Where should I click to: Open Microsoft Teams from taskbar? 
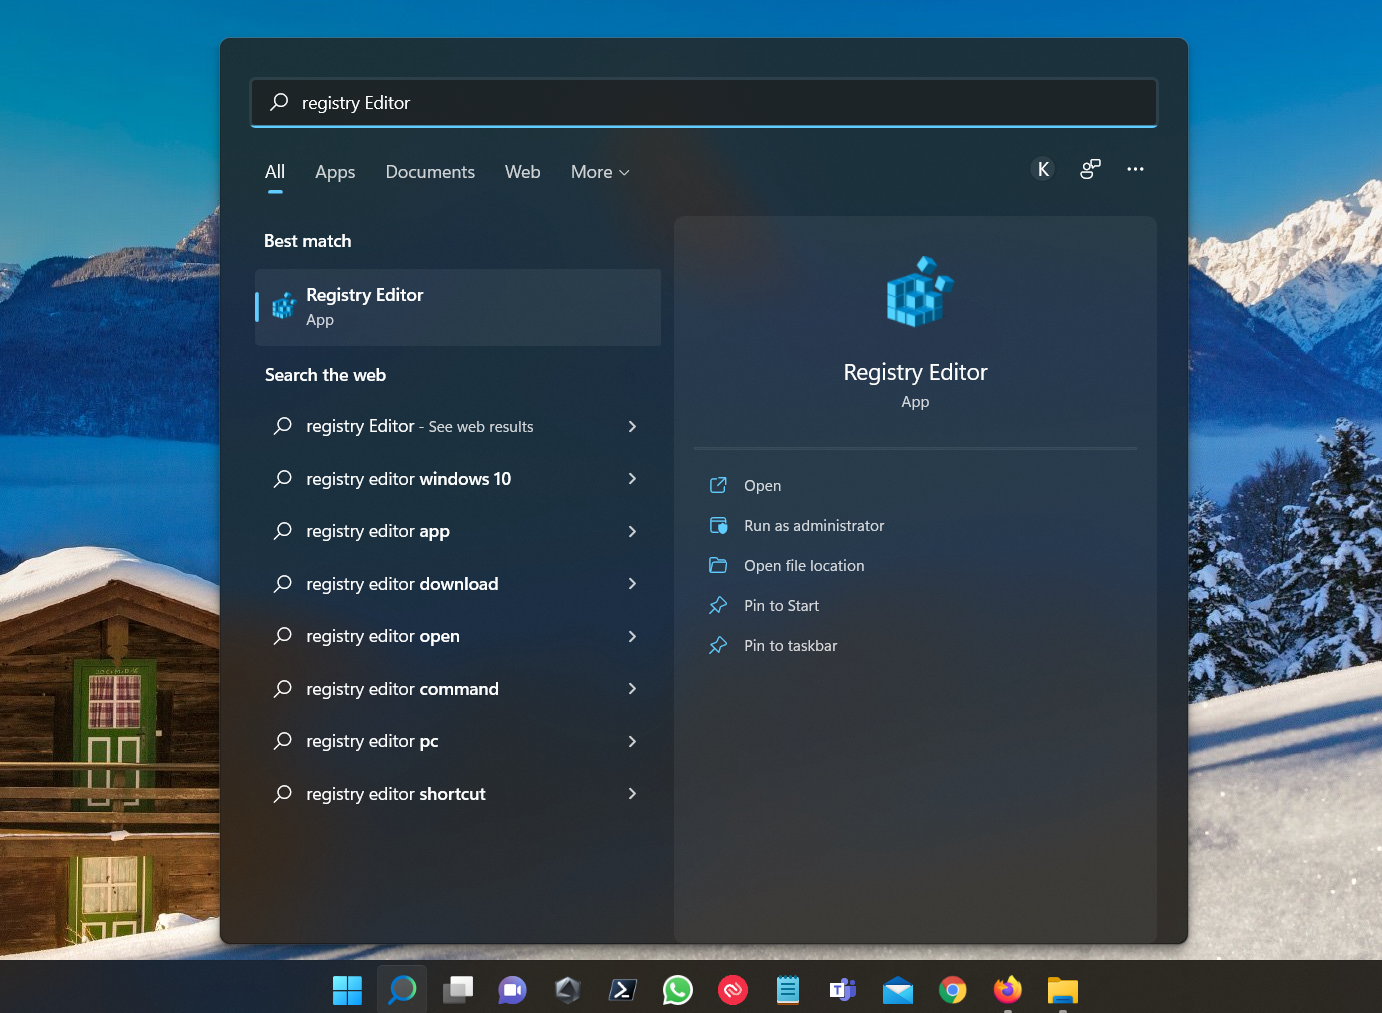tap(843, 990)
